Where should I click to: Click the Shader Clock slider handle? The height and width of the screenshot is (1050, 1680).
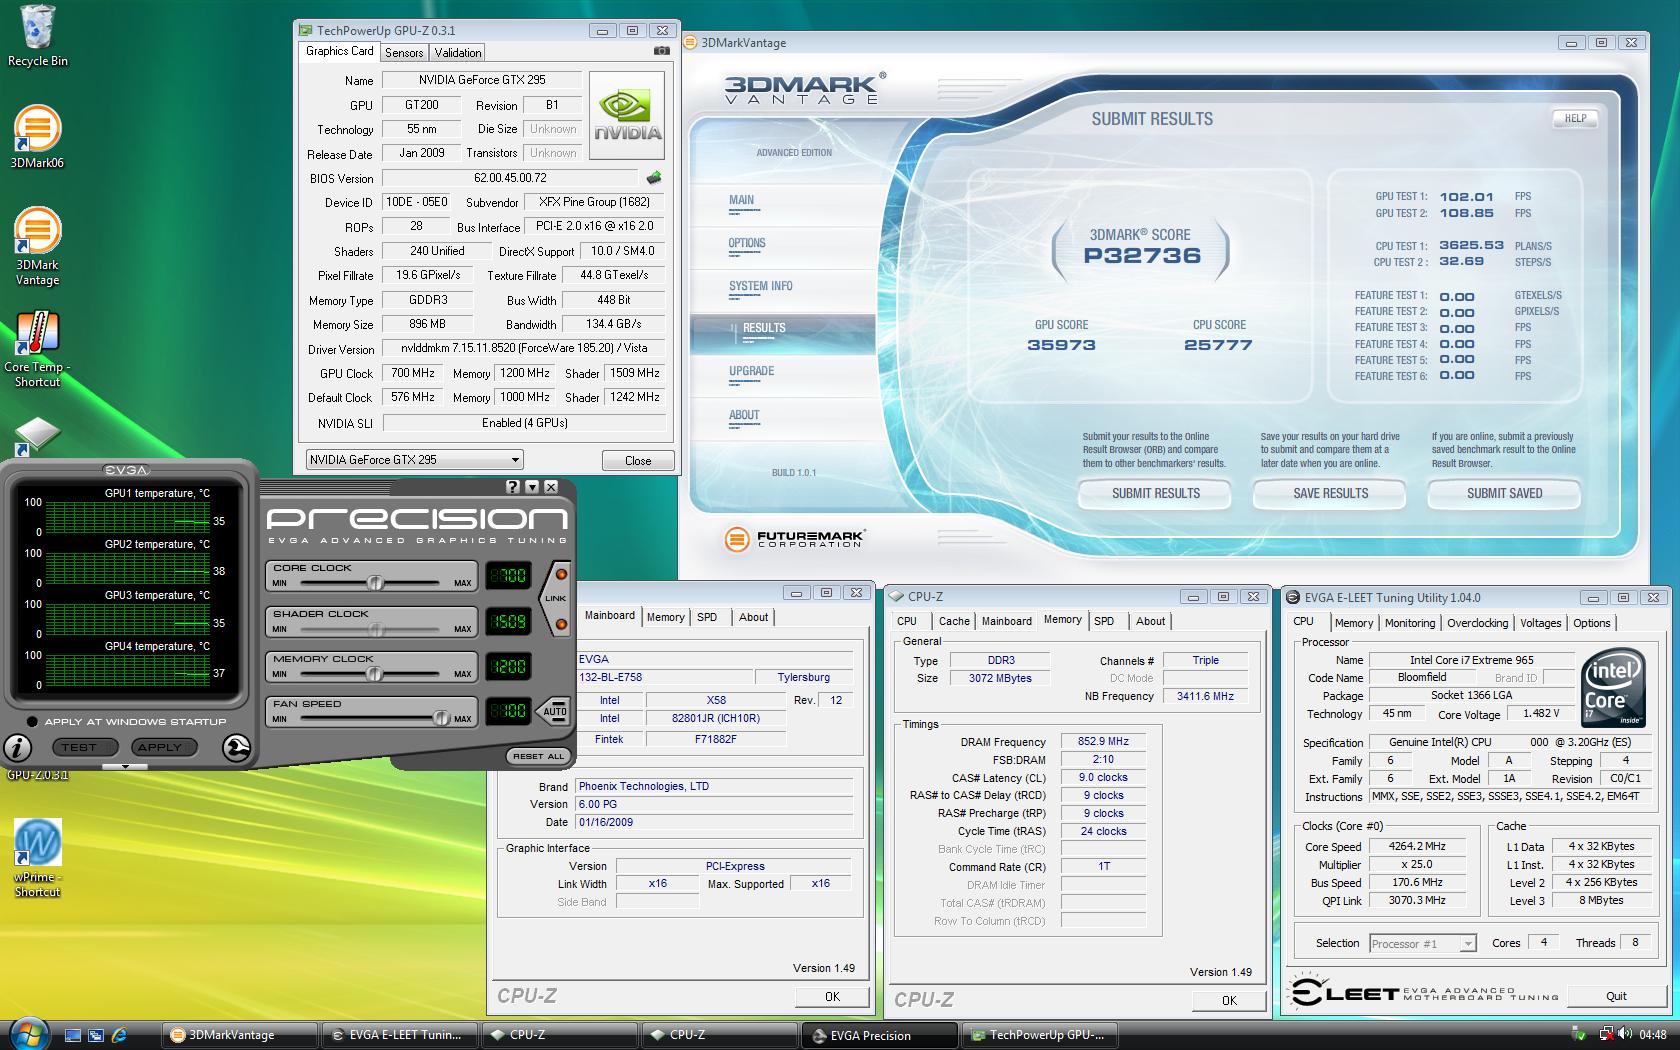pyautogui.click(x=376, y=629)
